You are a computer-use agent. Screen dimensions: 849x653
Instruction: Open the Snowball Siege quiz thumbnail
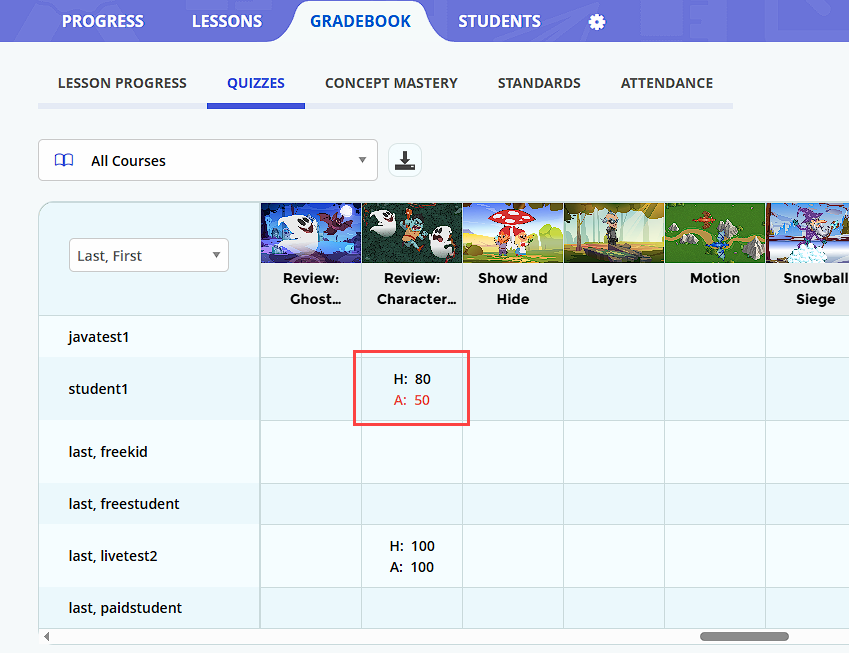pos(807,233)
